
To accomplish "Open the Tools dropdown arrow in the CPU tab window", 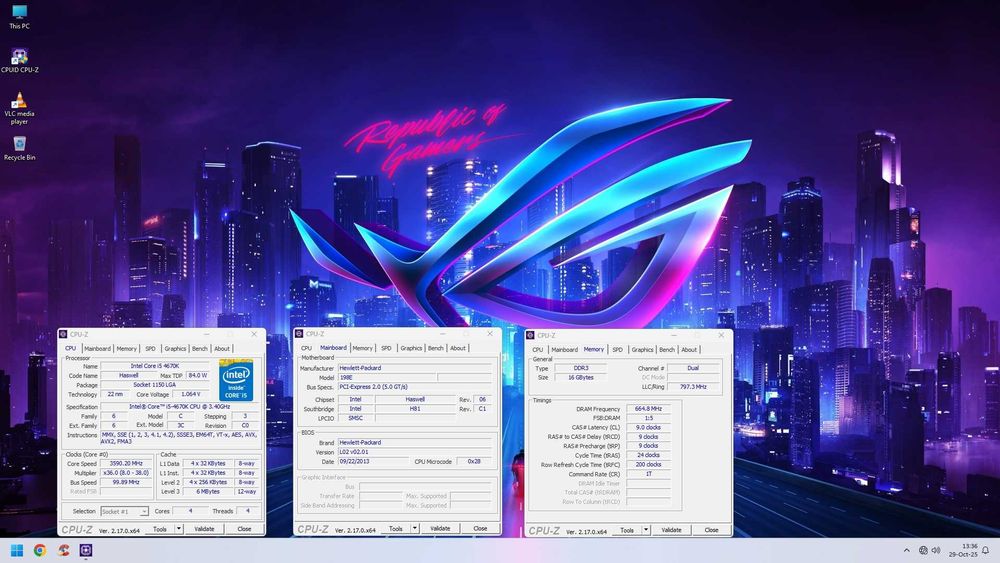I will 179,529.
